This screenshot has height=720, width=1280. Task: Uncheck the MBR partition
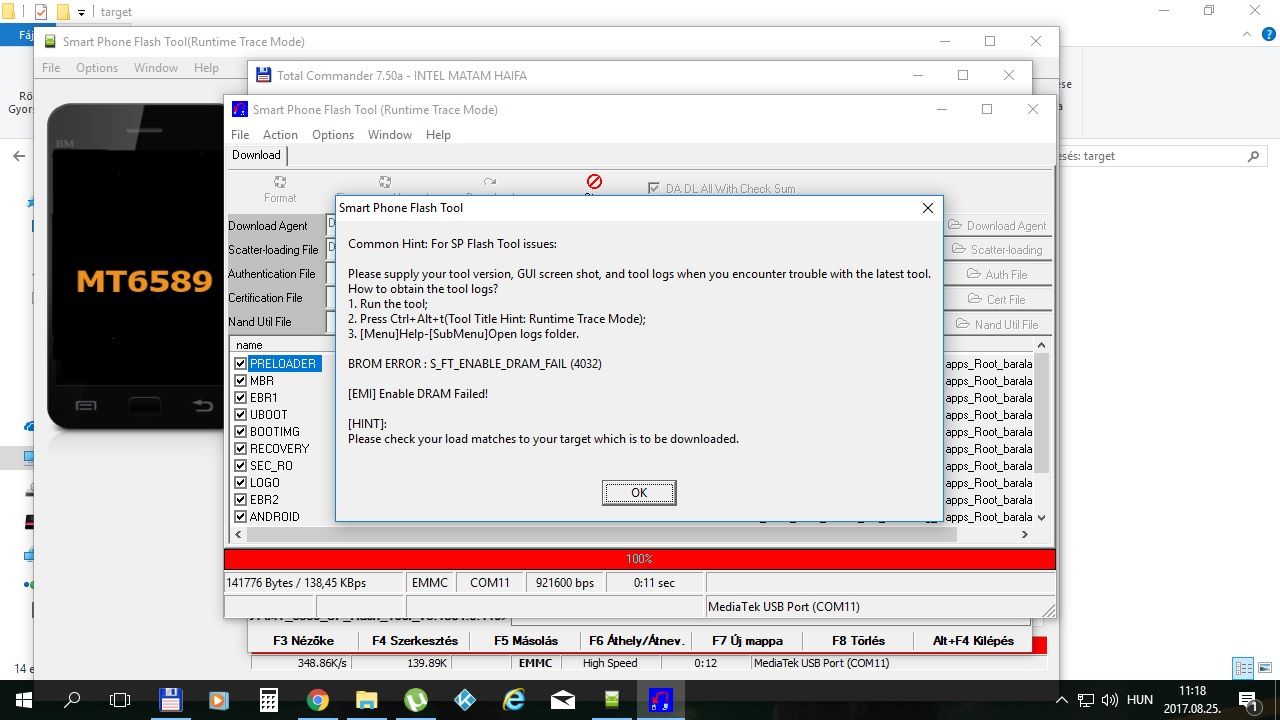[240, 381]
